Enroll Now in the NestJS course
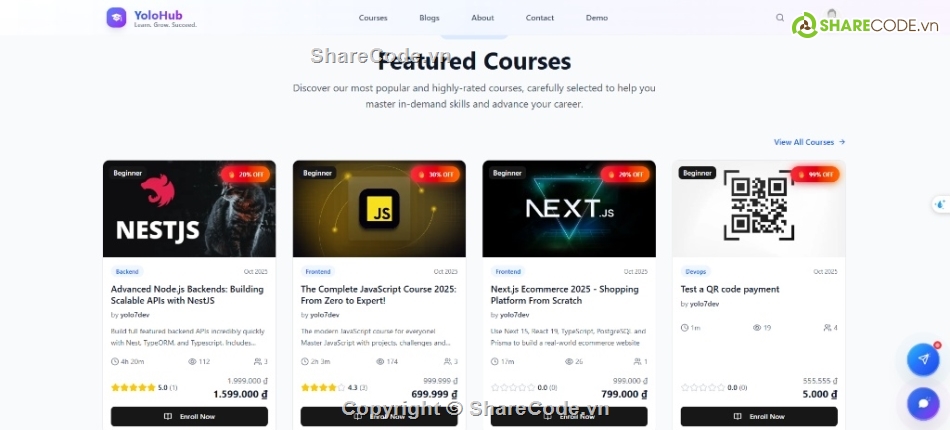 [x=189, y=417]
